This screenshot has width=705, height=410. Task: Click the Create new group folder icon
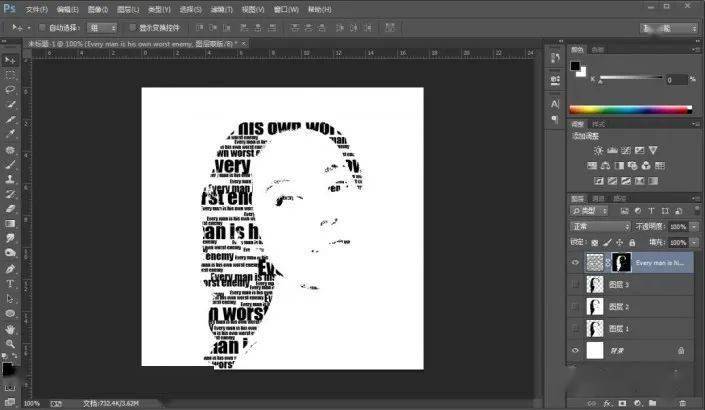[x=652, y=403]
